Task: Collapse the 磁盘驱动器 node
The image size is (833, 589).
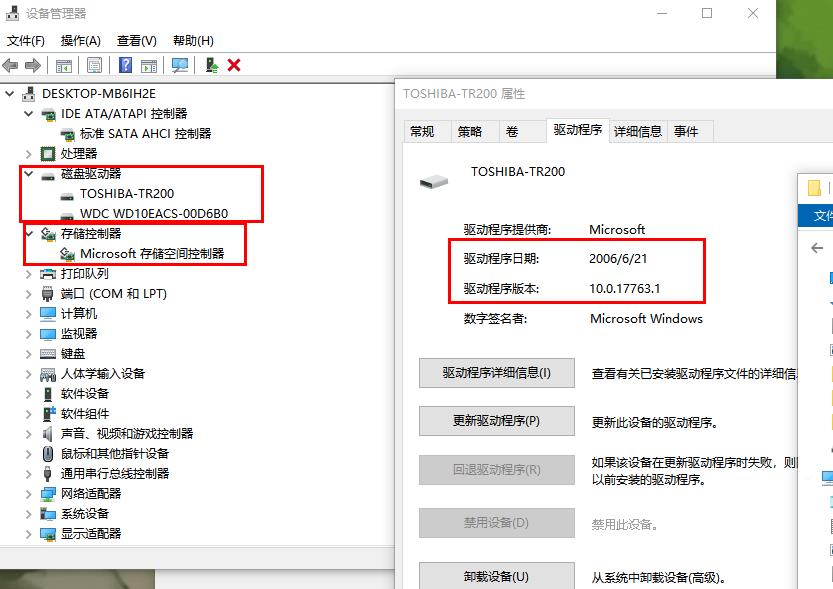Action: (x=29, y=174)
